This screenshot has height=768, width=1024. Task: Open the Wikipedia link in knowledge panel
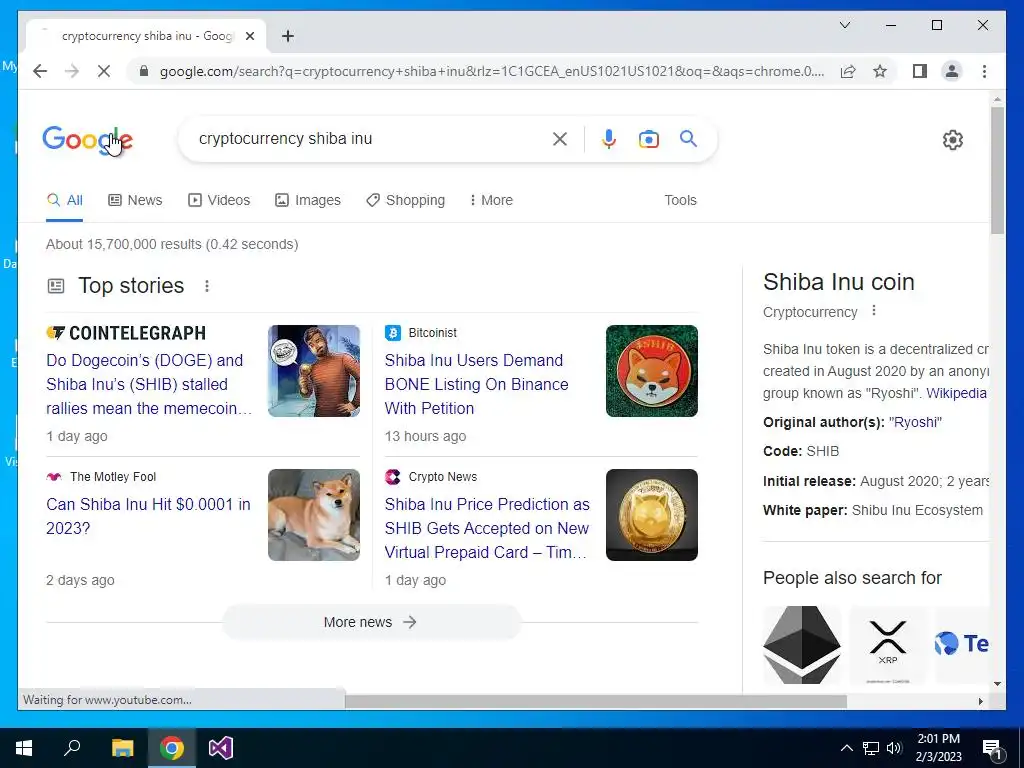click(x=956, y=393)
